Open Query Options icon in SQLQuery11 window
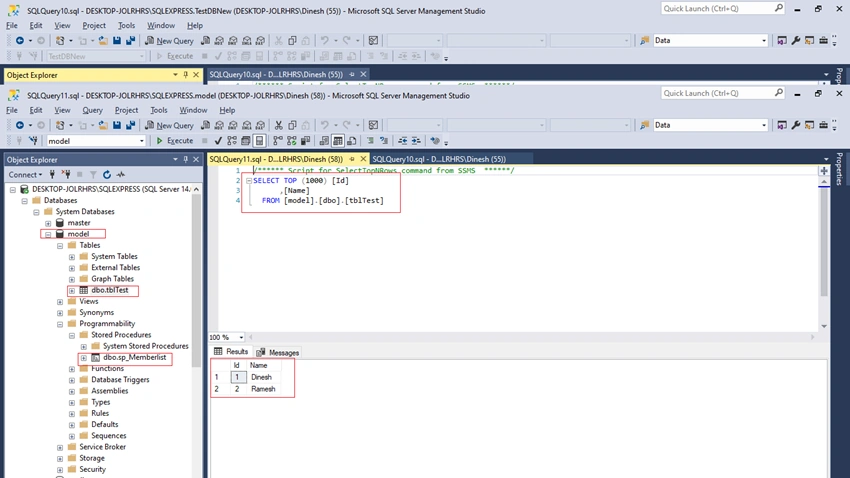850x478 pixels. tap(246, 141)
